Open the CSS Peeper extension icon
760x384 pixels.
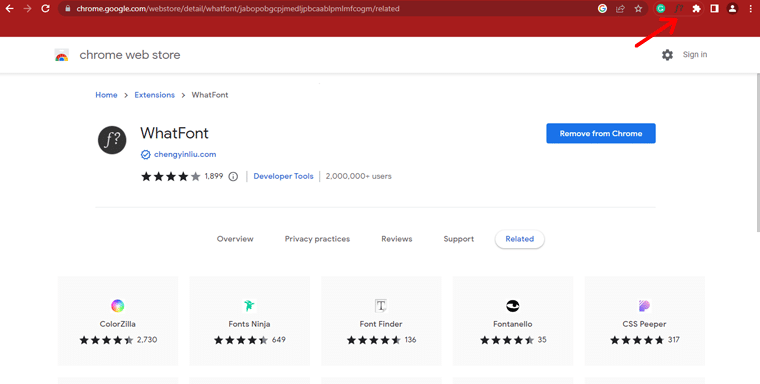coord(644,305)
